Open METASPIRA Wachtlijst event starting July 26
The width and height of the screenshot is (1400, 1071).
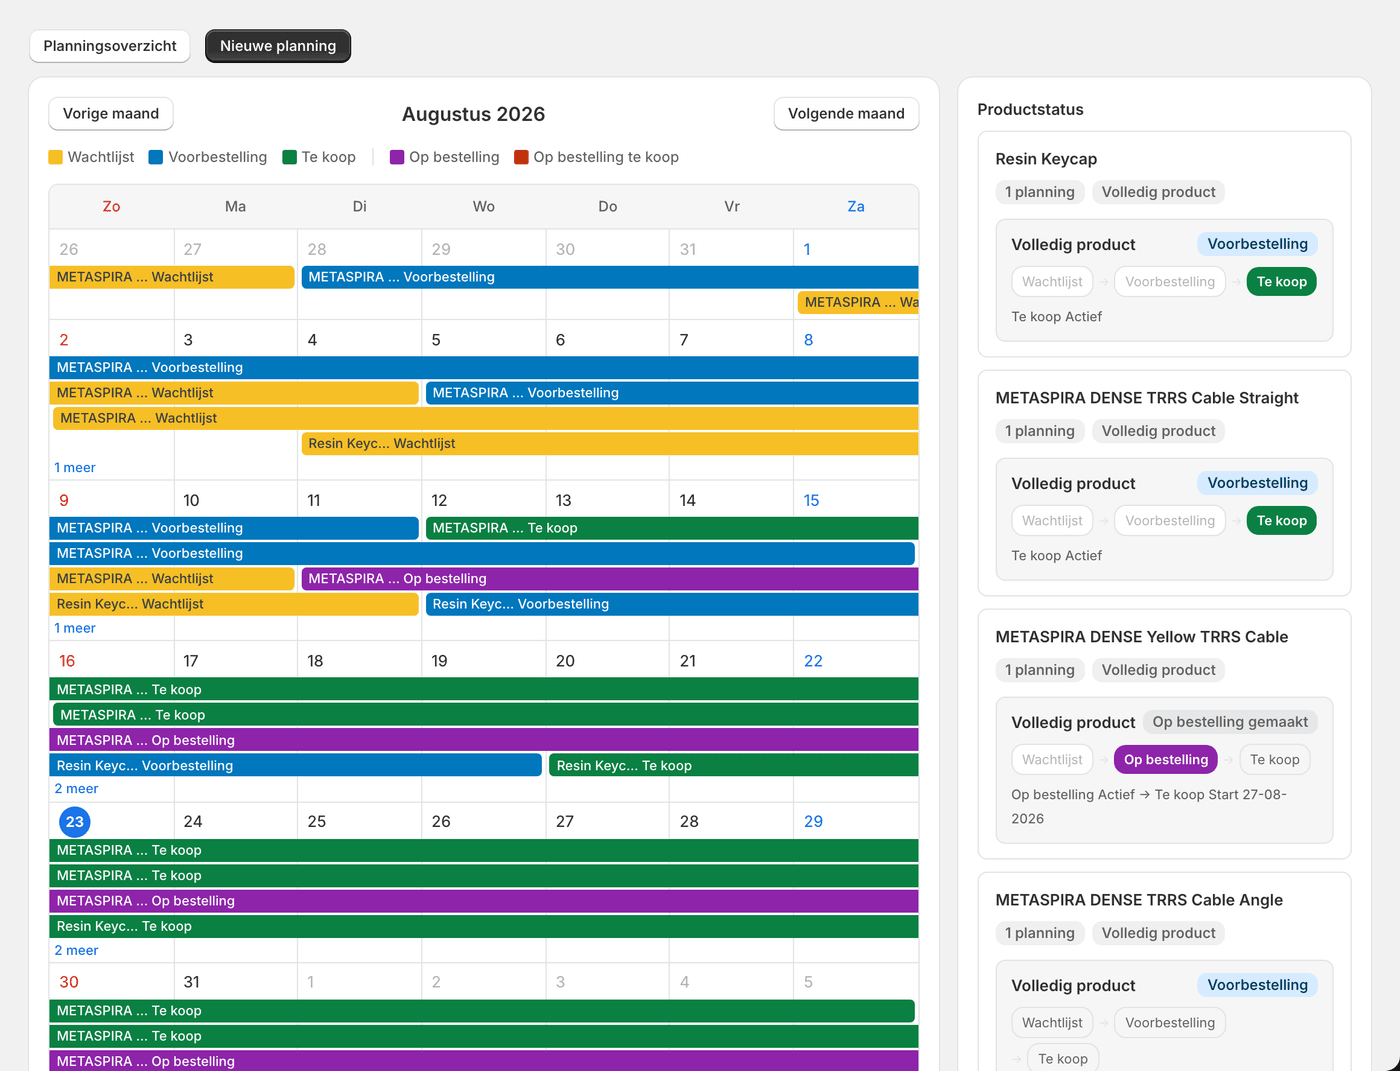click(x=172, y=277)
